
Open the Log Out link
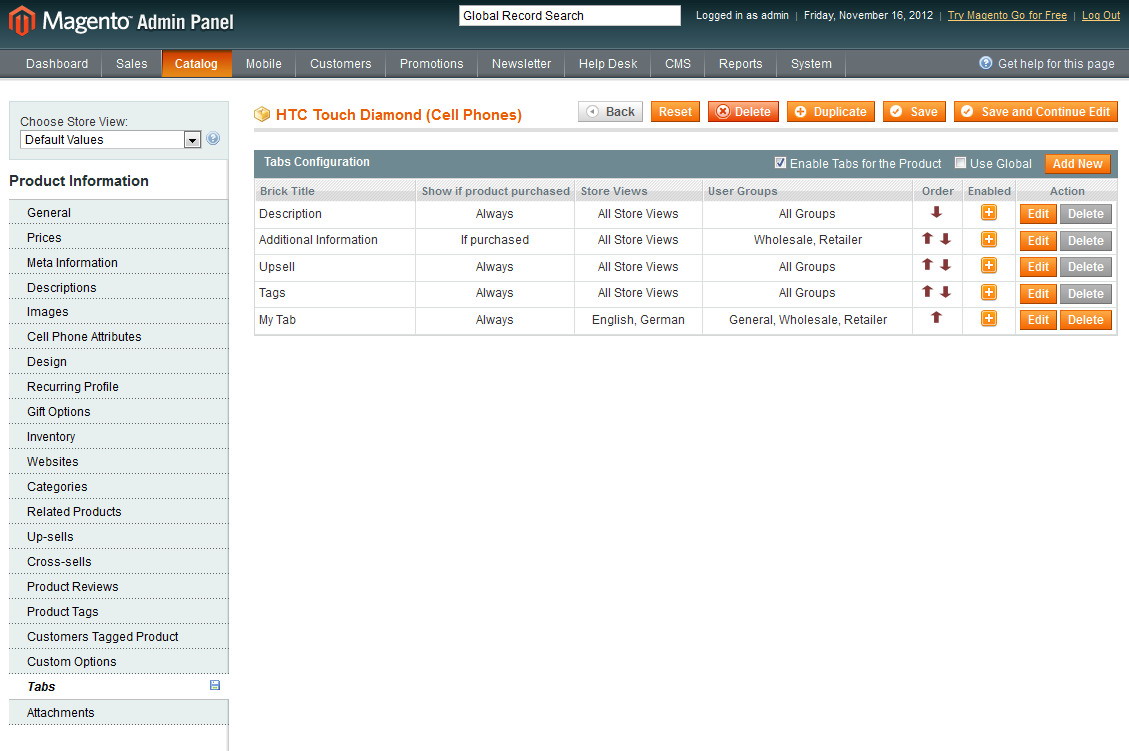pos(1100,16)
